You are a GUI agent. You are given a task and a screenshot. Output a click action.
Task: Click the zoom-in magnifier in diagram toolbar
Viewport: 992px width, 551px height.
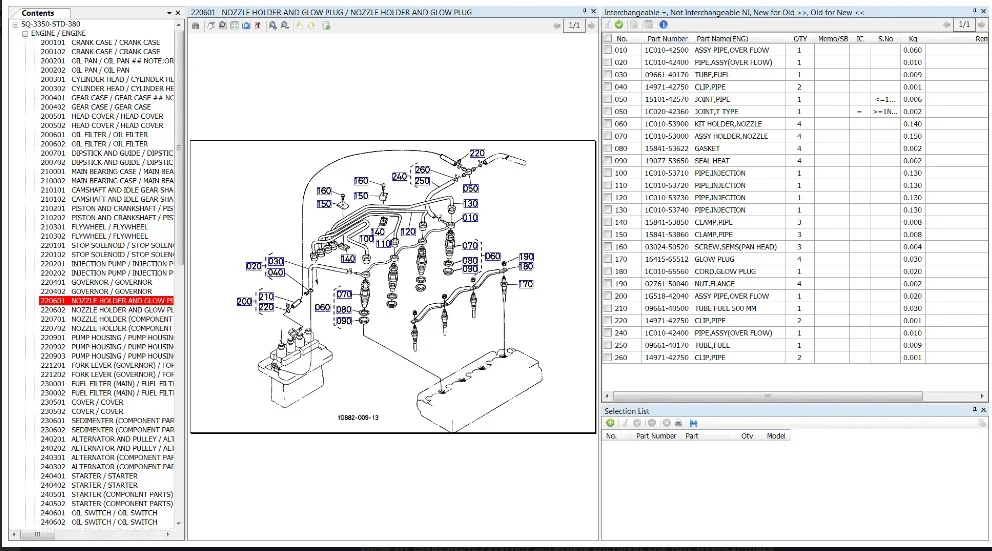(273, 26)
